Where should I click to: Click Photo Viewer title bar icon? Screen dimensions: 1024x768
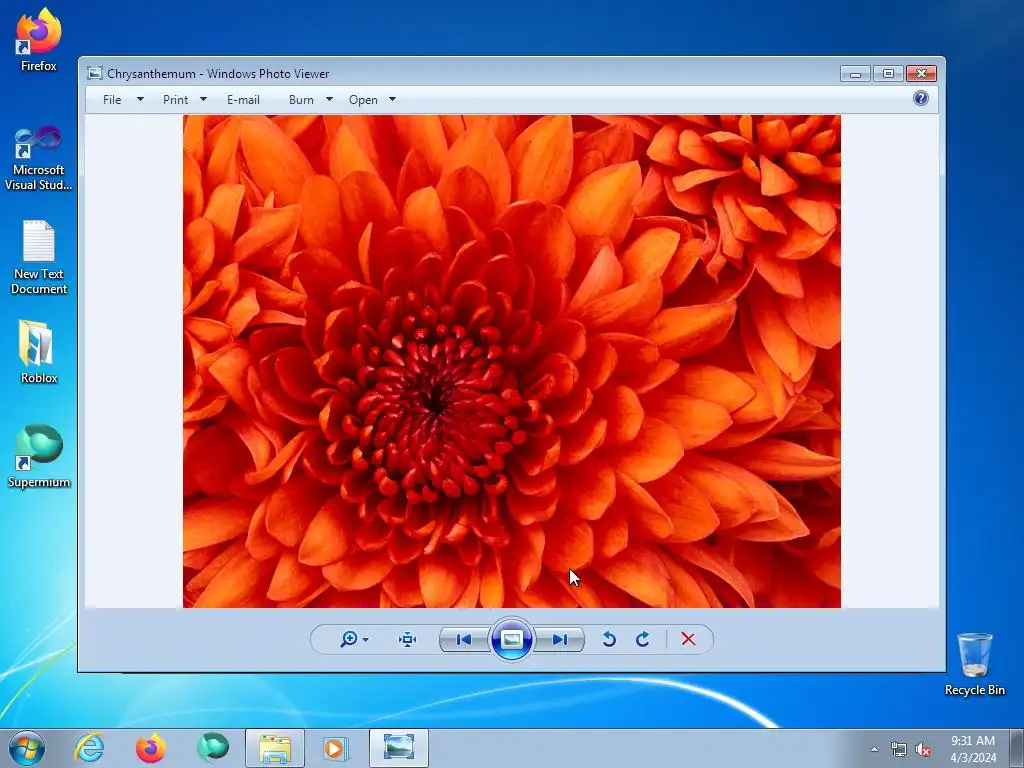(x=95, y=73)
